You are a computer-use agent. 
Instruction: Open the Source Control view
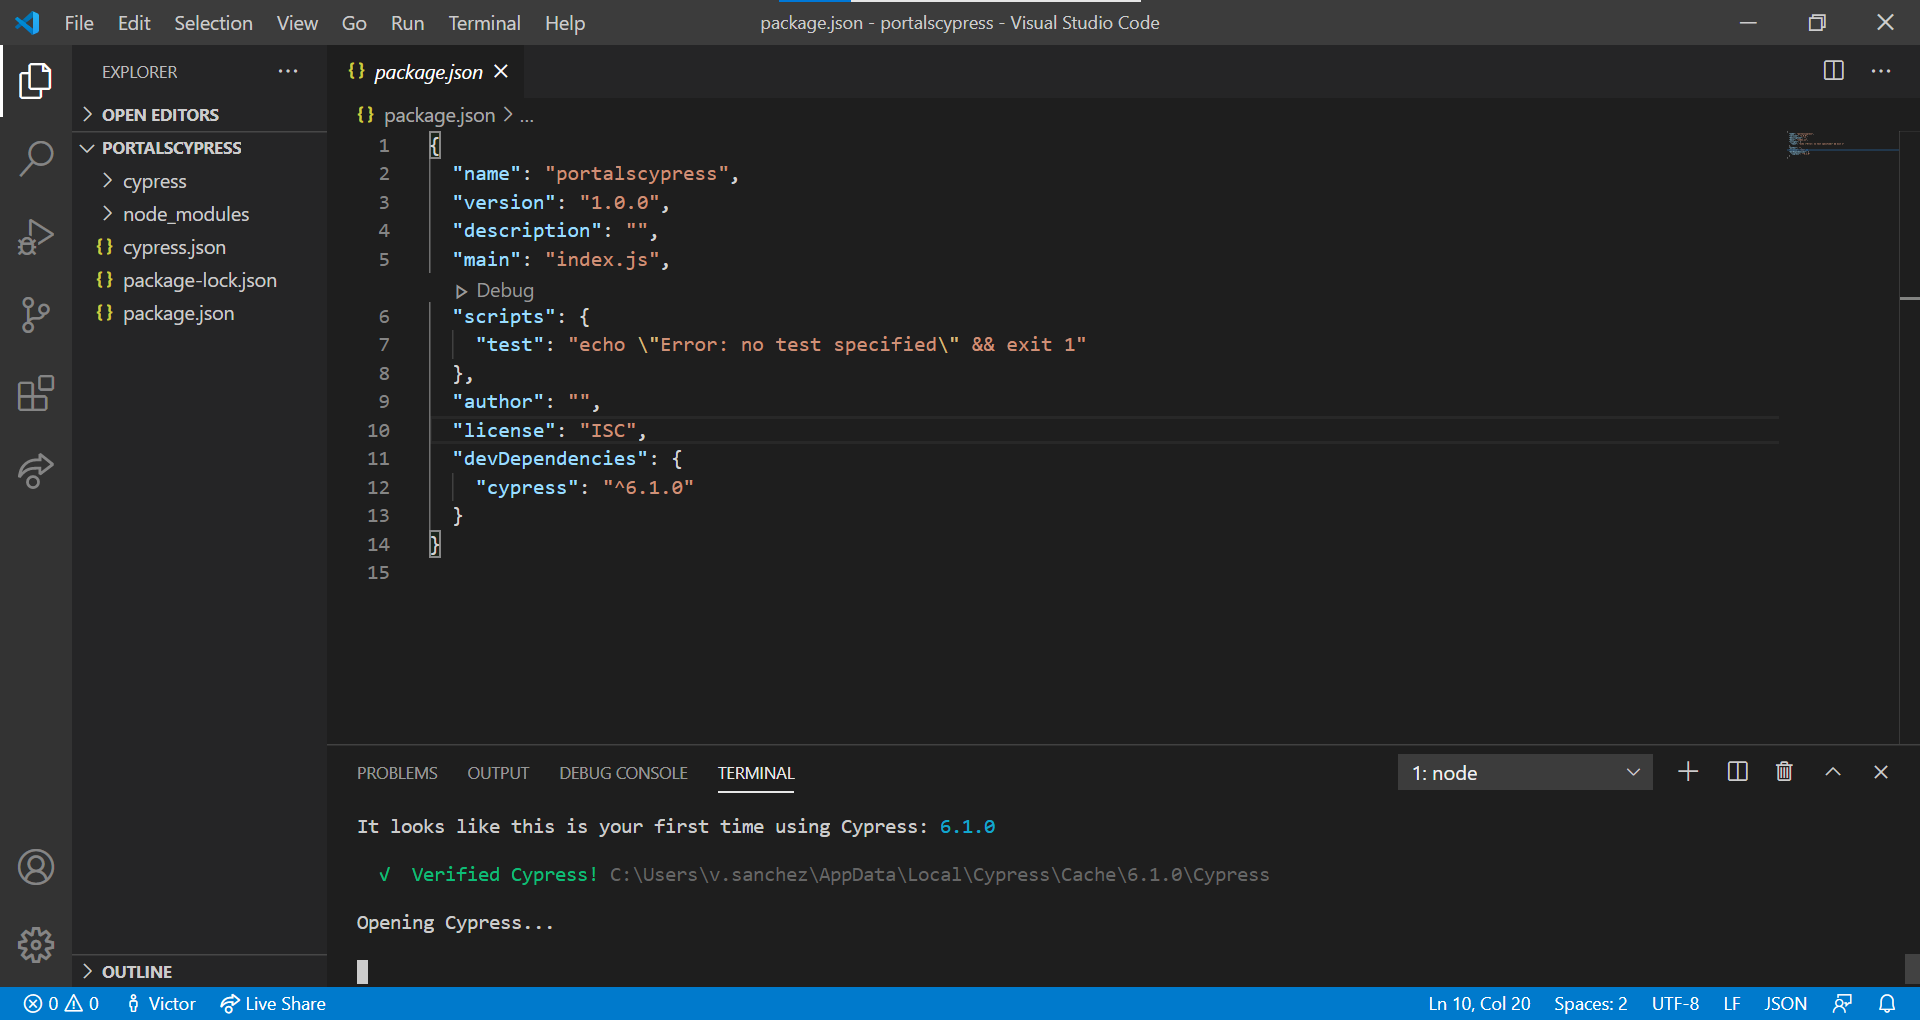tap(36, 315)
